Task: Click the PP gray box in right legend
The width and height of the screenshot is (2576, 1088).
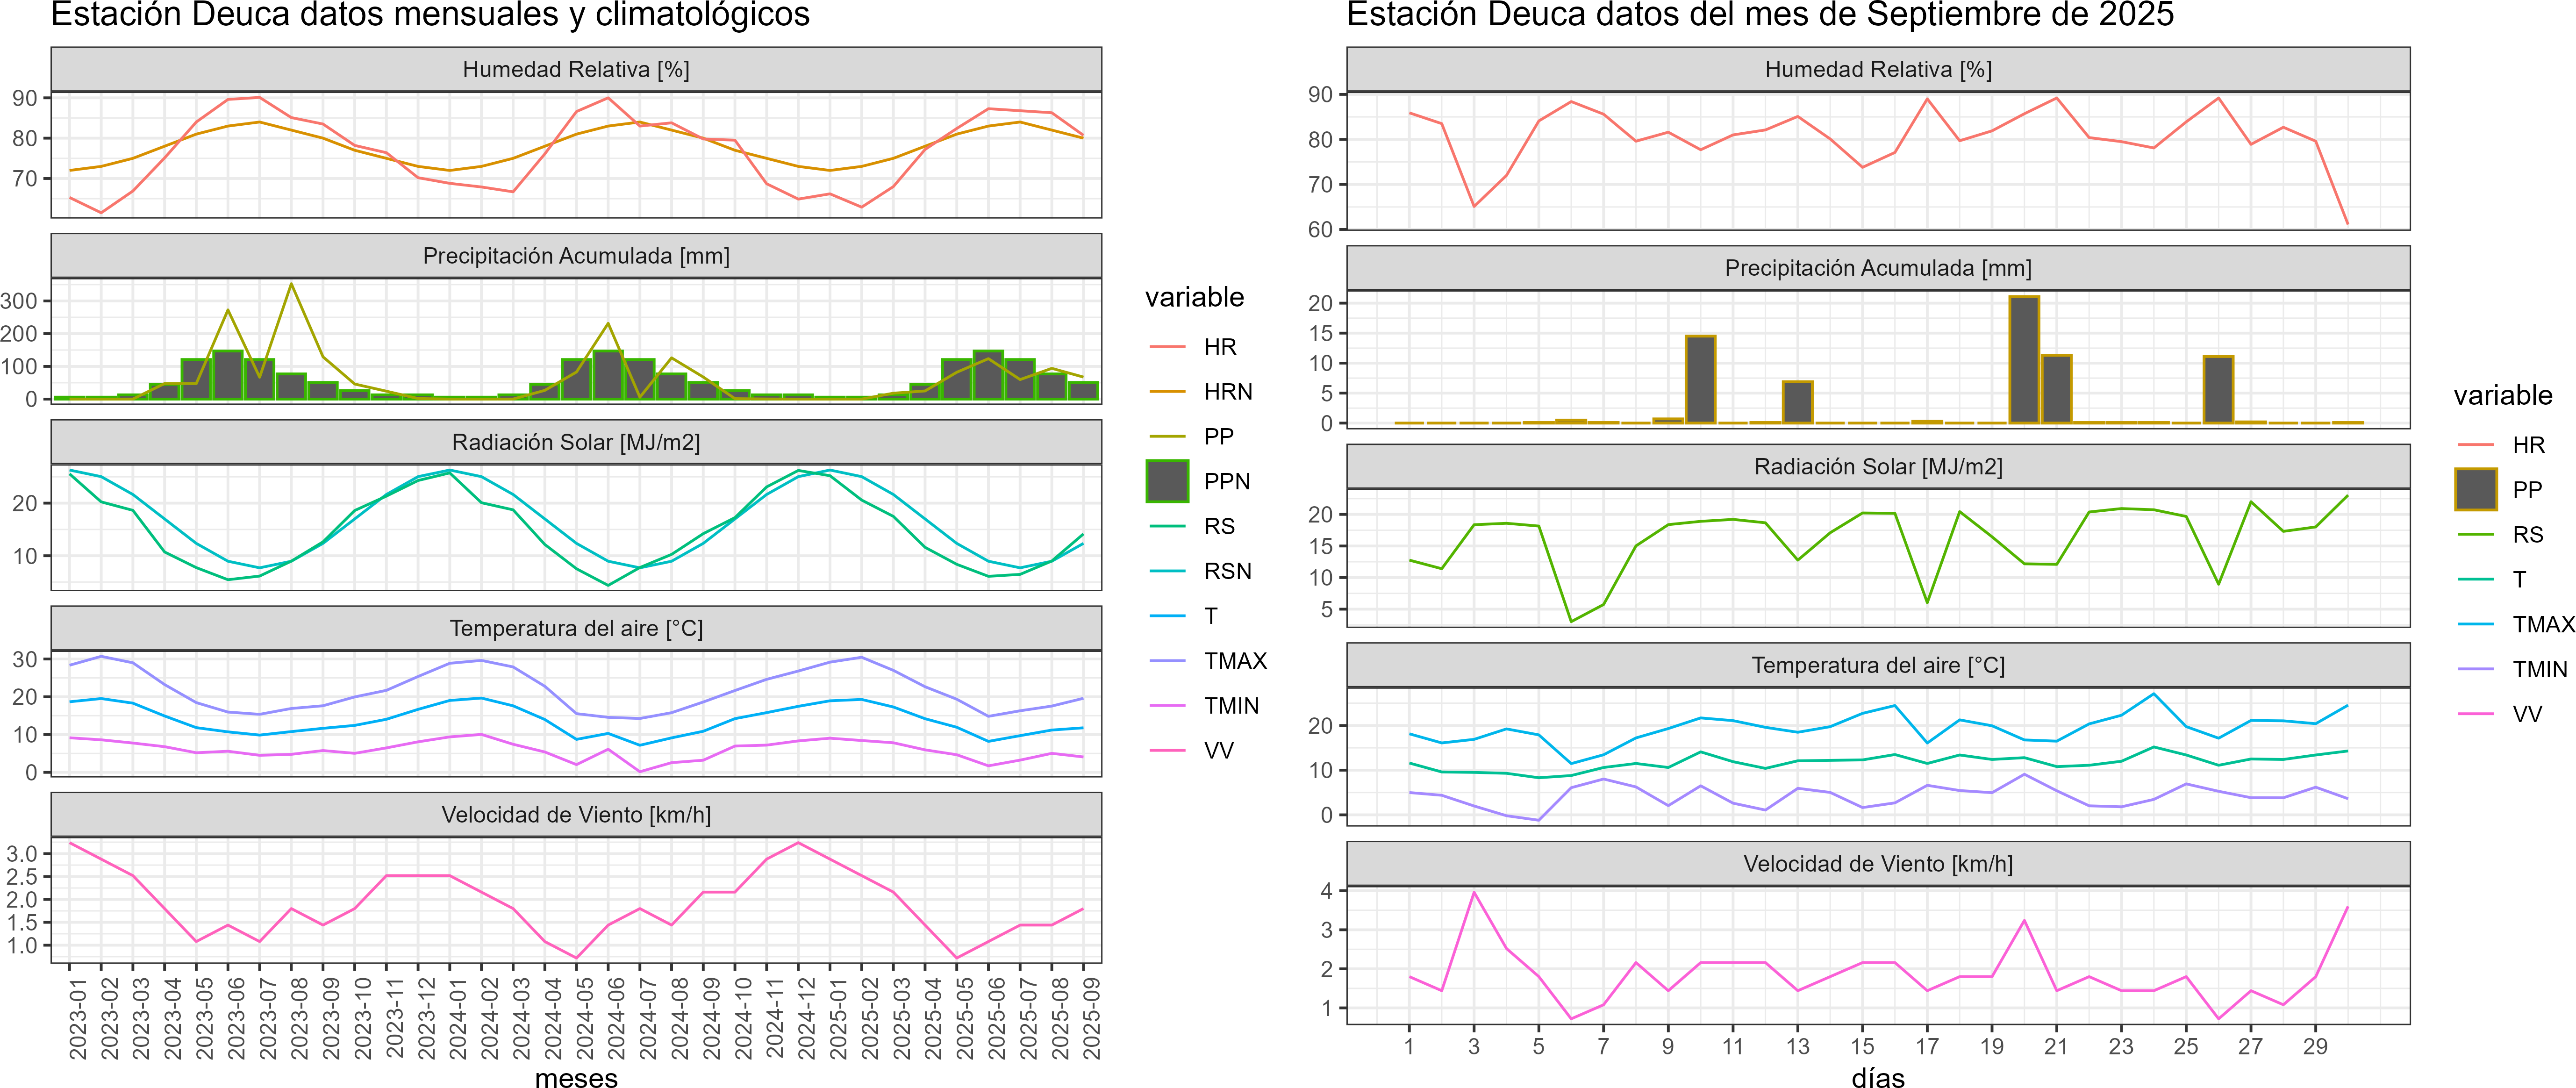Action: point(2475,490)
